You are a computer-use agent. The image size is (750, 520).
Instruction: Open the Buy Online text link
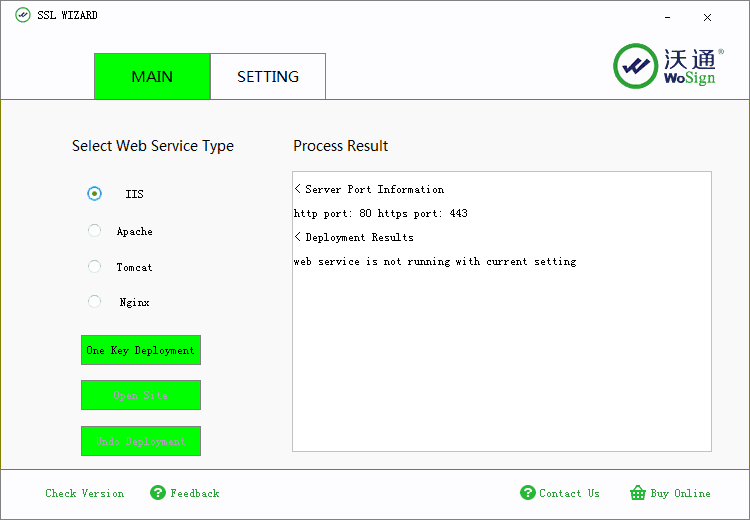pyautogui.click(x=680, y=493)
